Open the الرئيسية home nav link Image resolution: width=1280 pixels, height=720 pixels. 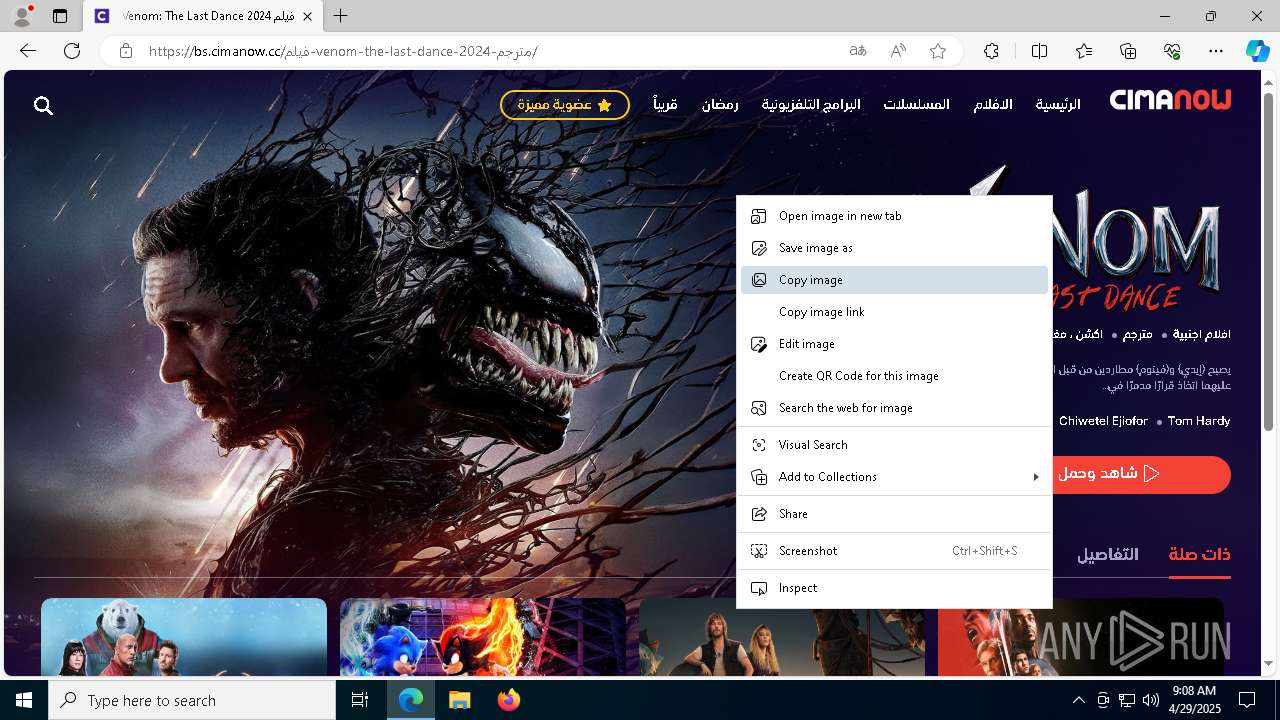coord(1058,104)
